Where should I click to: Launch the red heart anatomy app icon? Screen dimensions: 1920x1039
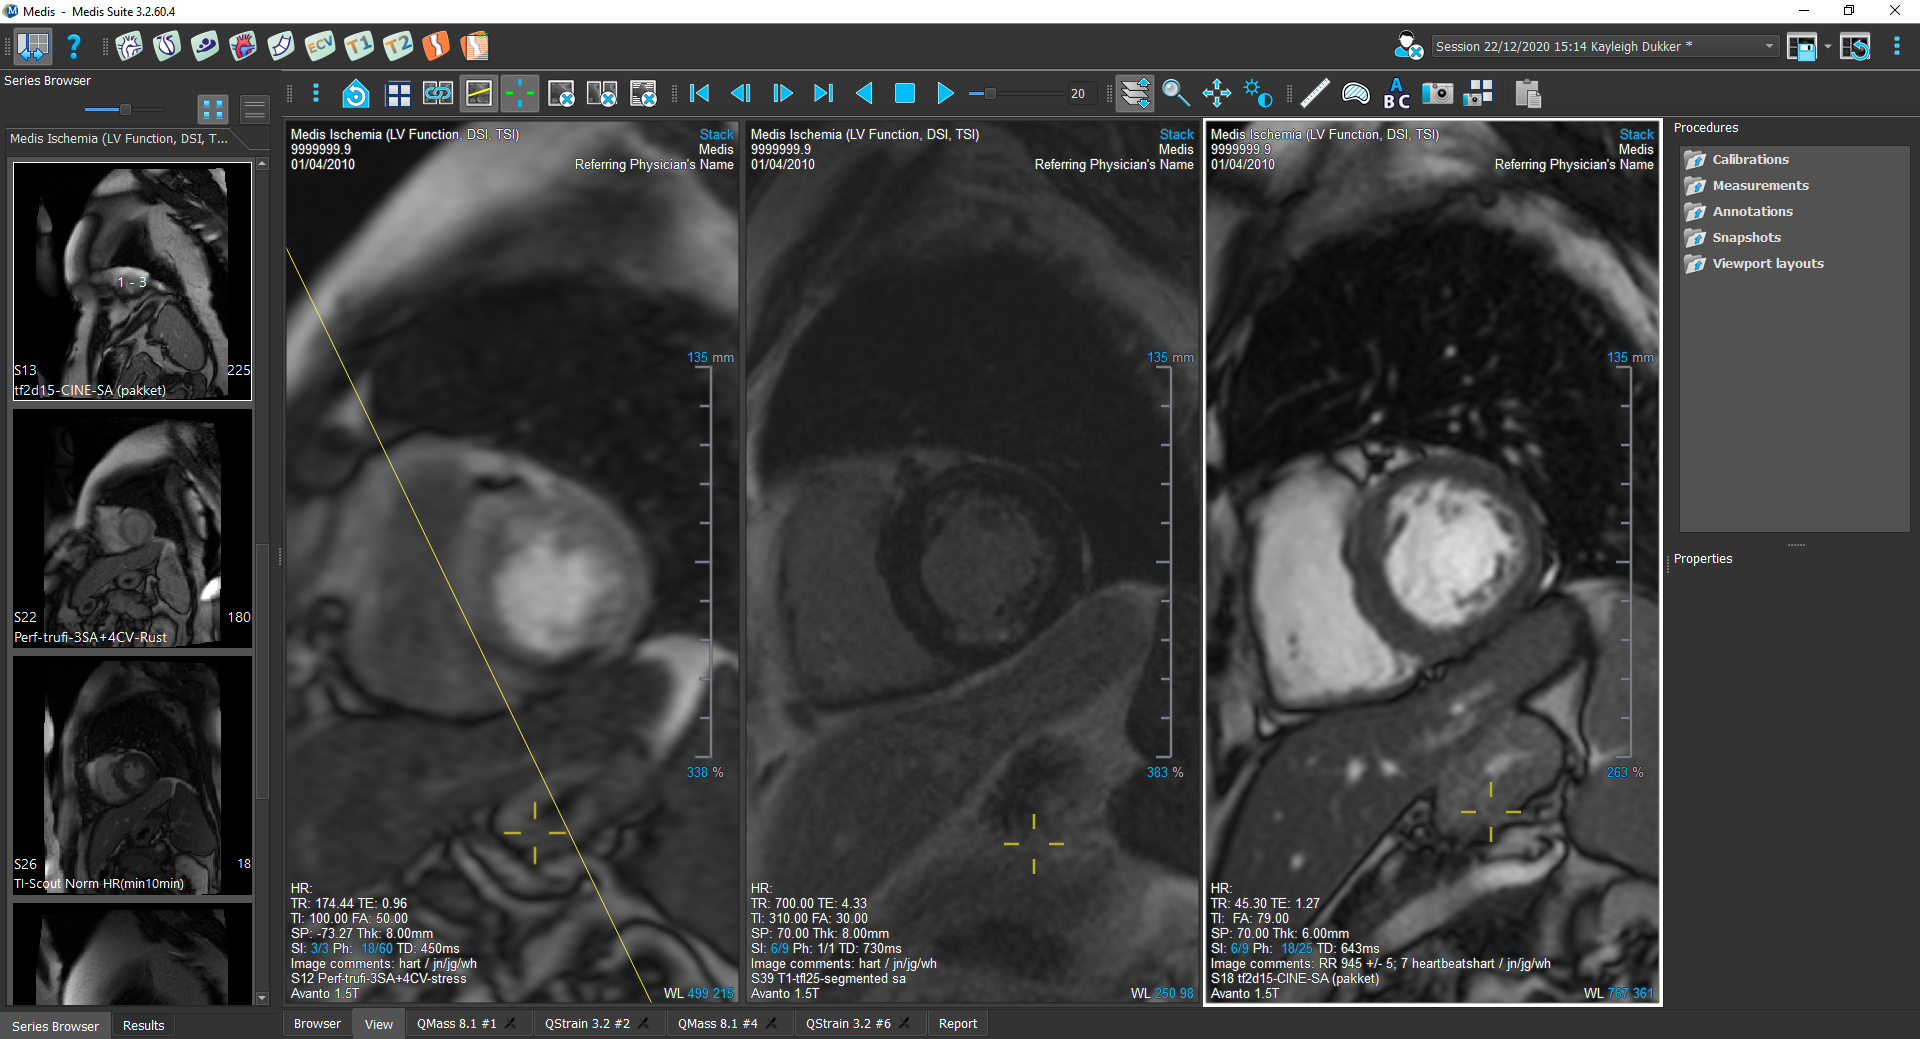(x=243, y=46)
